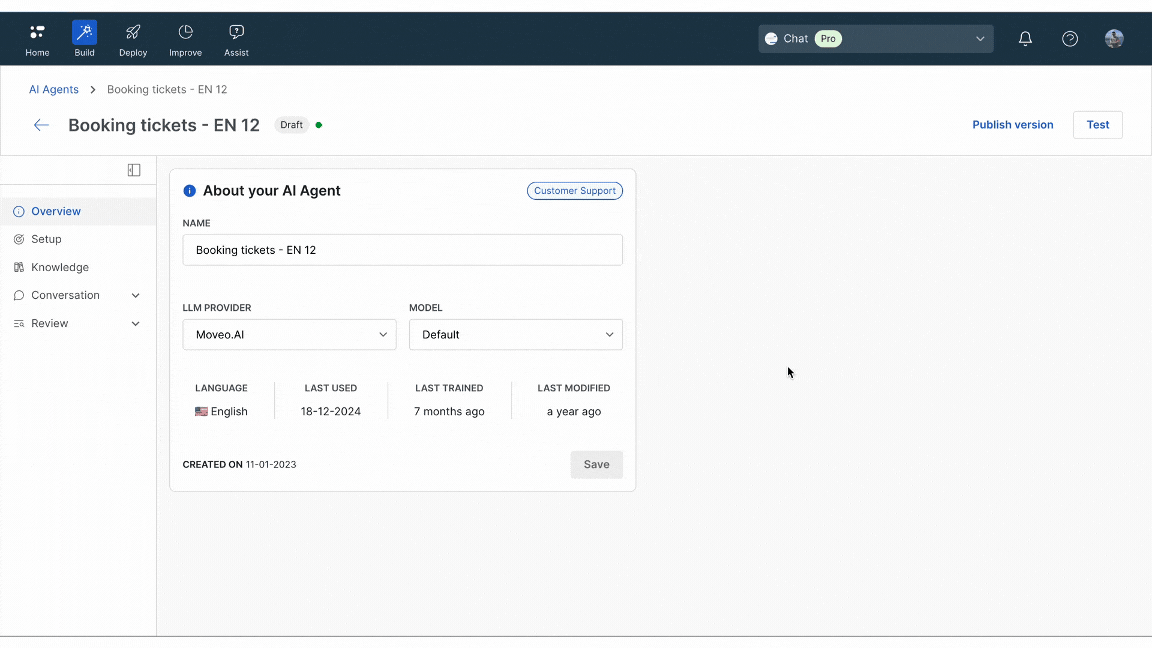Open the Improve section icon
Screen dimensions: 1152x648
point(185,33)
